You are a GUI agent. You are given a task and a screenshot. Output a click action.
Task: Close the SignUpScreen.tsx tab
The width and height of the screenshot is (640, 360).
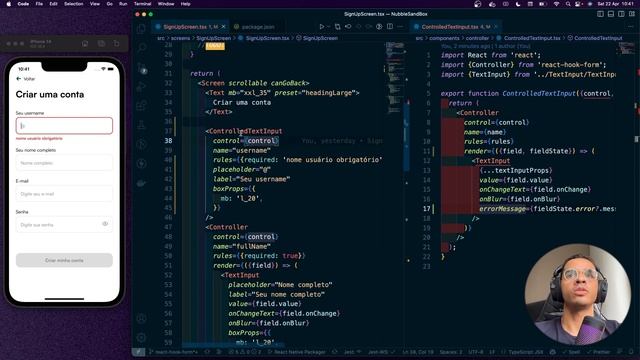223,27
